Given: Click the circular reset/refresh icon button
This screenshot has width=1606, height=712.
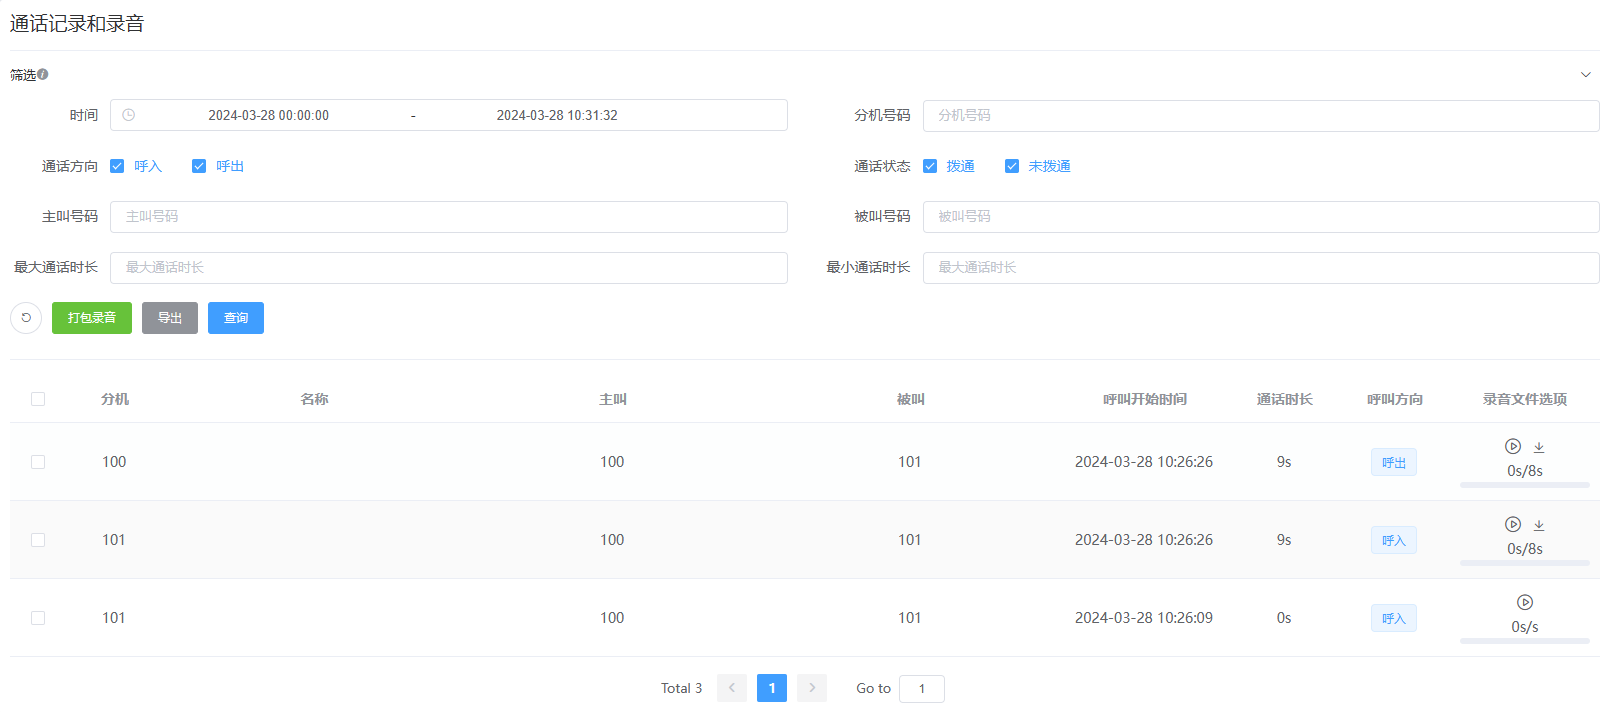Looking at the screenshot, I should [x=26, y=318].
